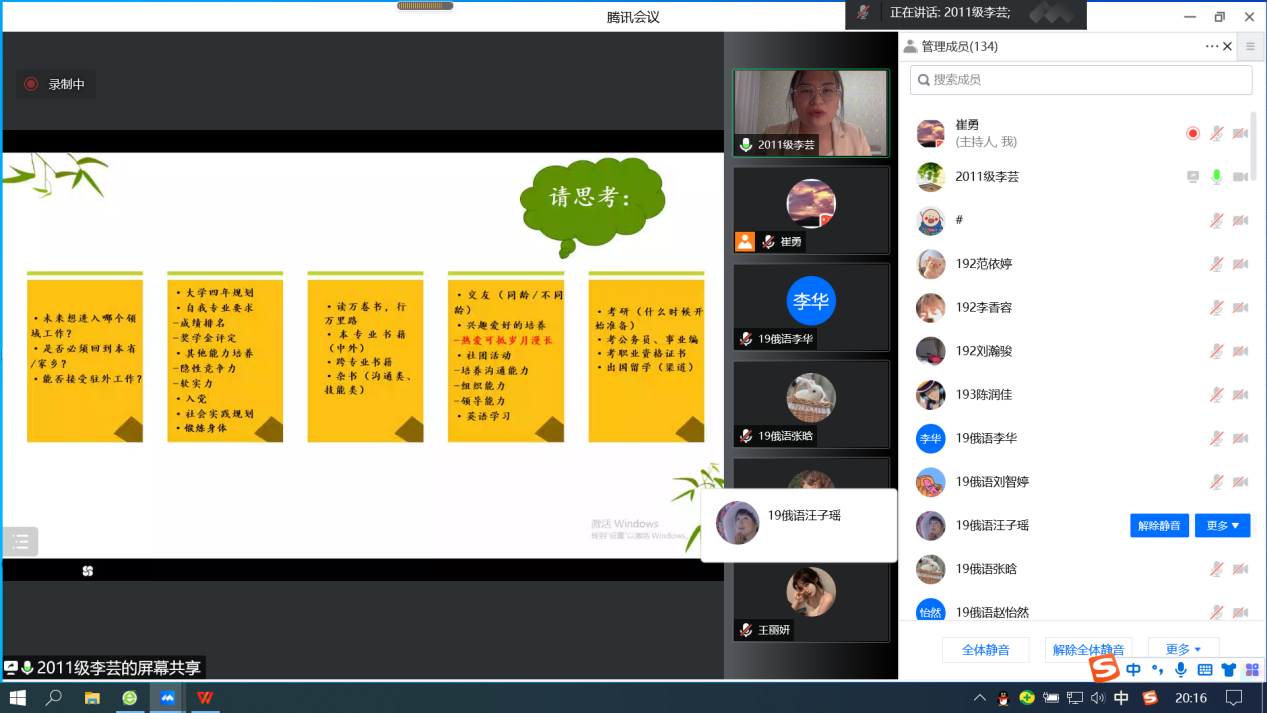Toggle microphone mute for 192范依婷
1267x713 pixels.
1216,264
